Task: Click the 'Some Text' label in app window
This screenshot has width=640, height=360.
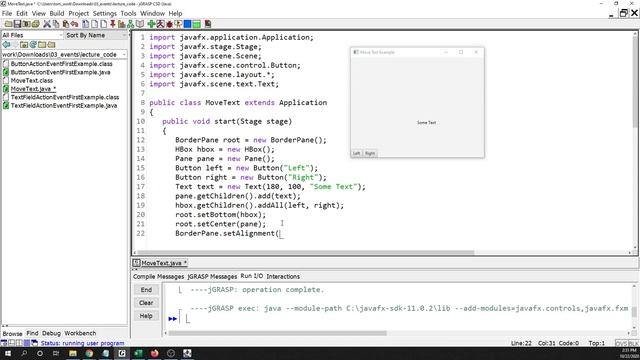Action: (x=427, y=122)
